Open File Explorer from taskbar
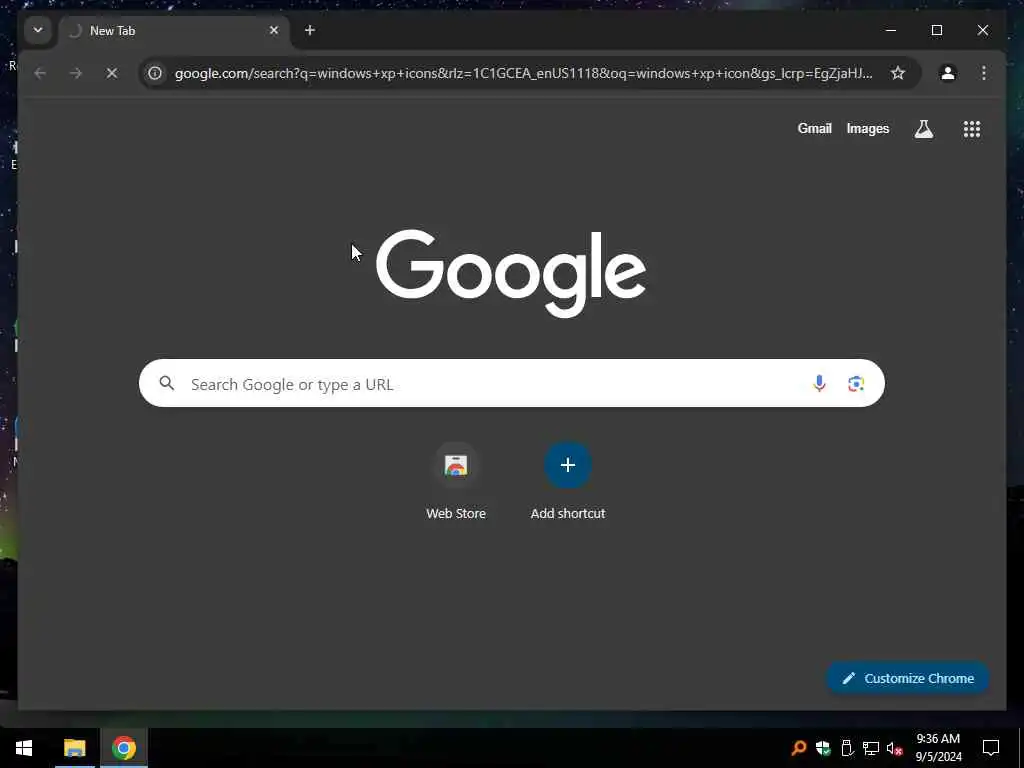 click(x=74, y=748)
